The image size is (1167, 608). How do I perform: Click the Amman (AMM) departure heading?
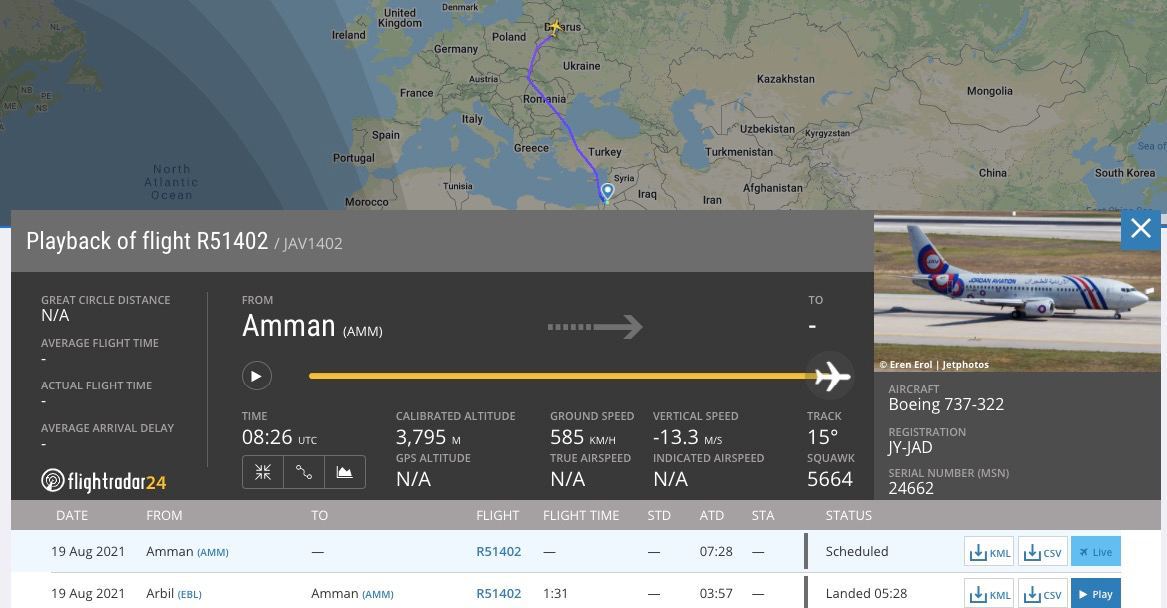point(312,327)
